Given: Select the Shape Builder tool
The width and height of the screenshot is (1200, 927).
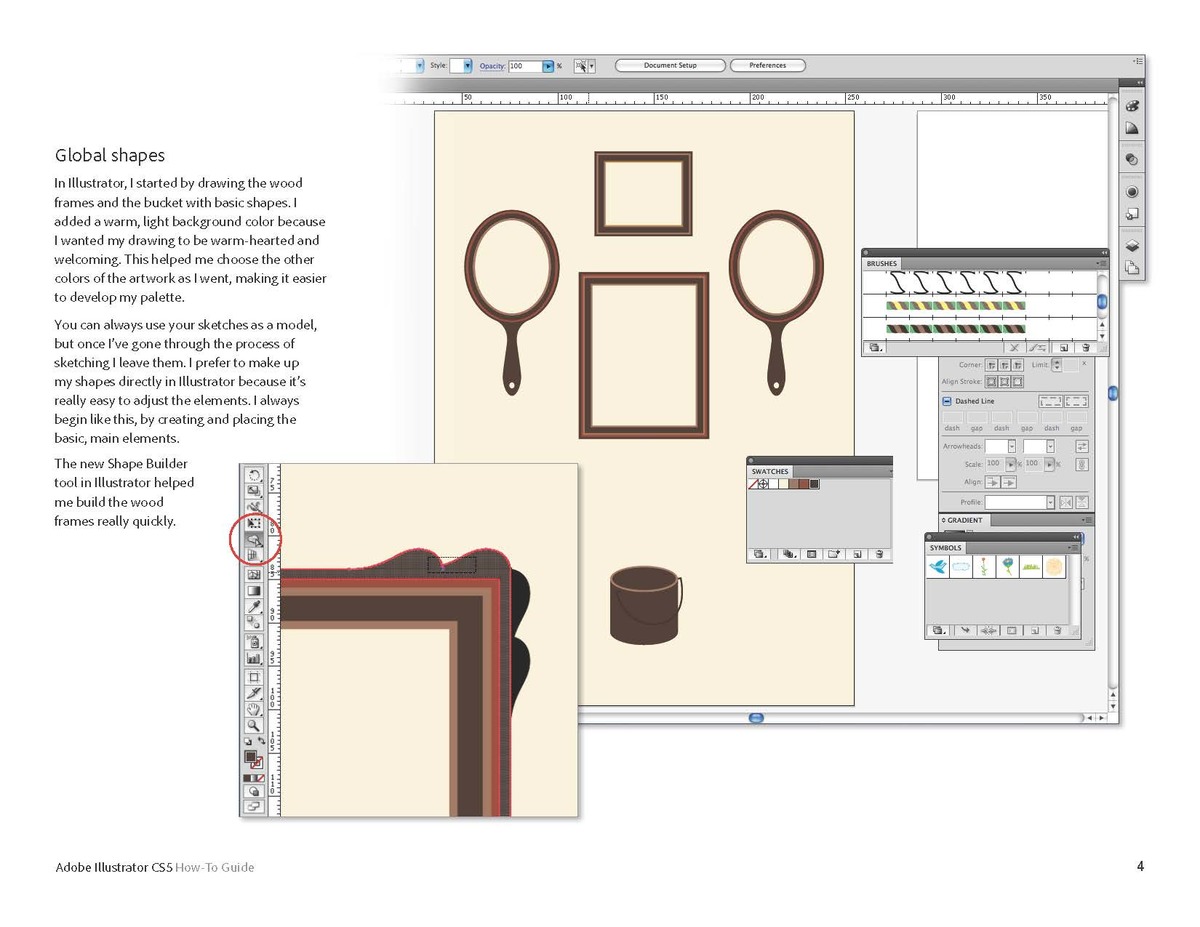Looking at the screenshot, I should (x=254, y=540).
